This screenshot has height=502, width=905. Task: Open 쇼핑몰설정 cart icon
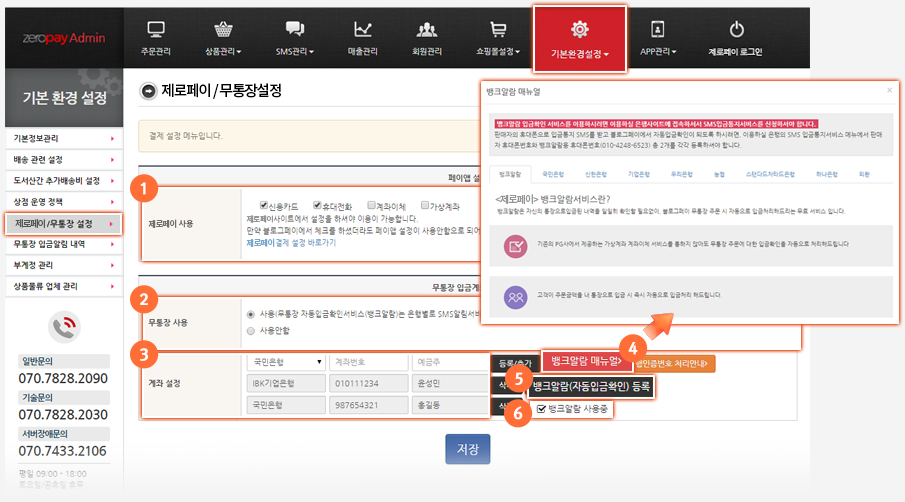click(498, 29)
